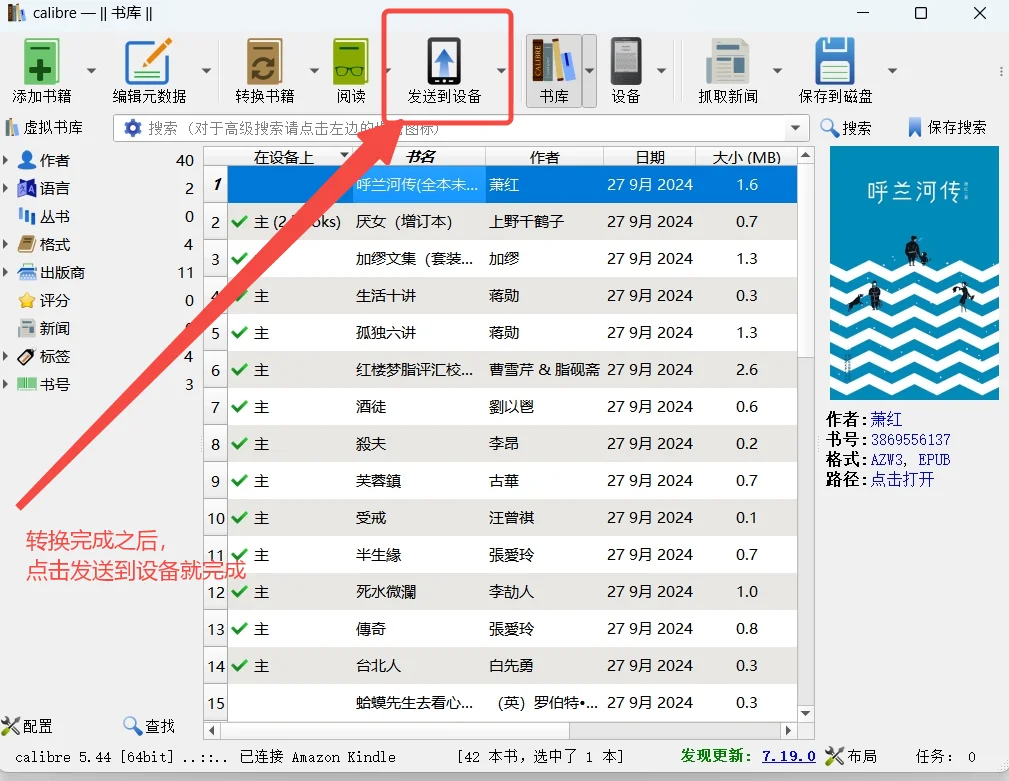
Task: Expand the Authors (作者) category
Action: 6,160
